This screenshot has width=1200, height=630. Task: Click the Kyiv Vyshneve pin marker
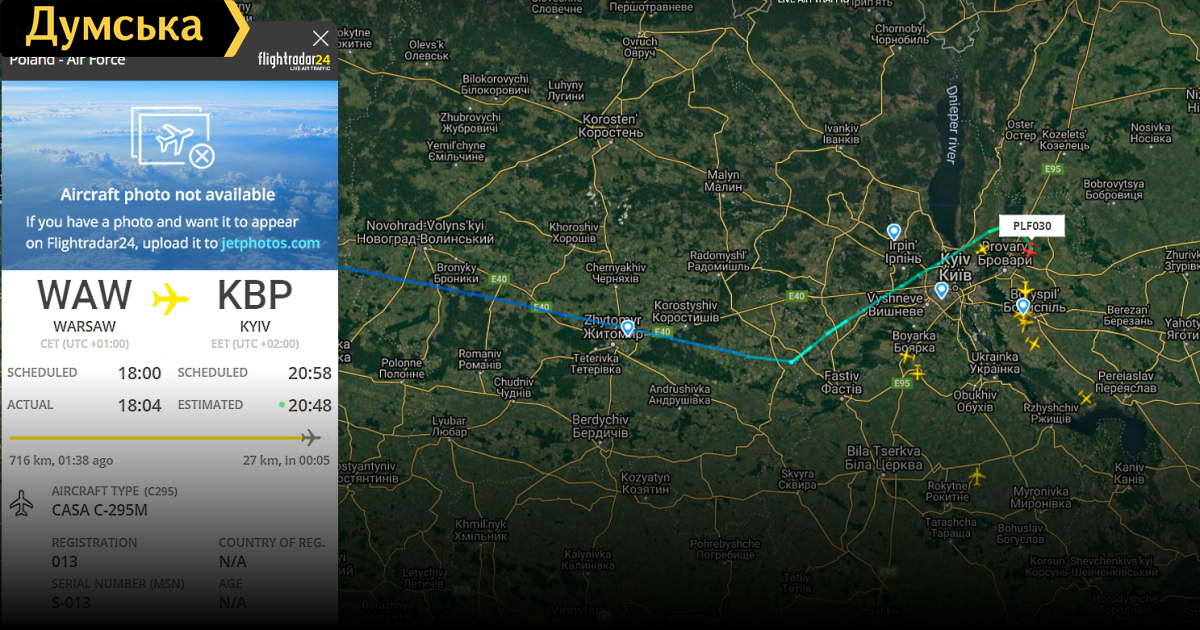(941, 291)
